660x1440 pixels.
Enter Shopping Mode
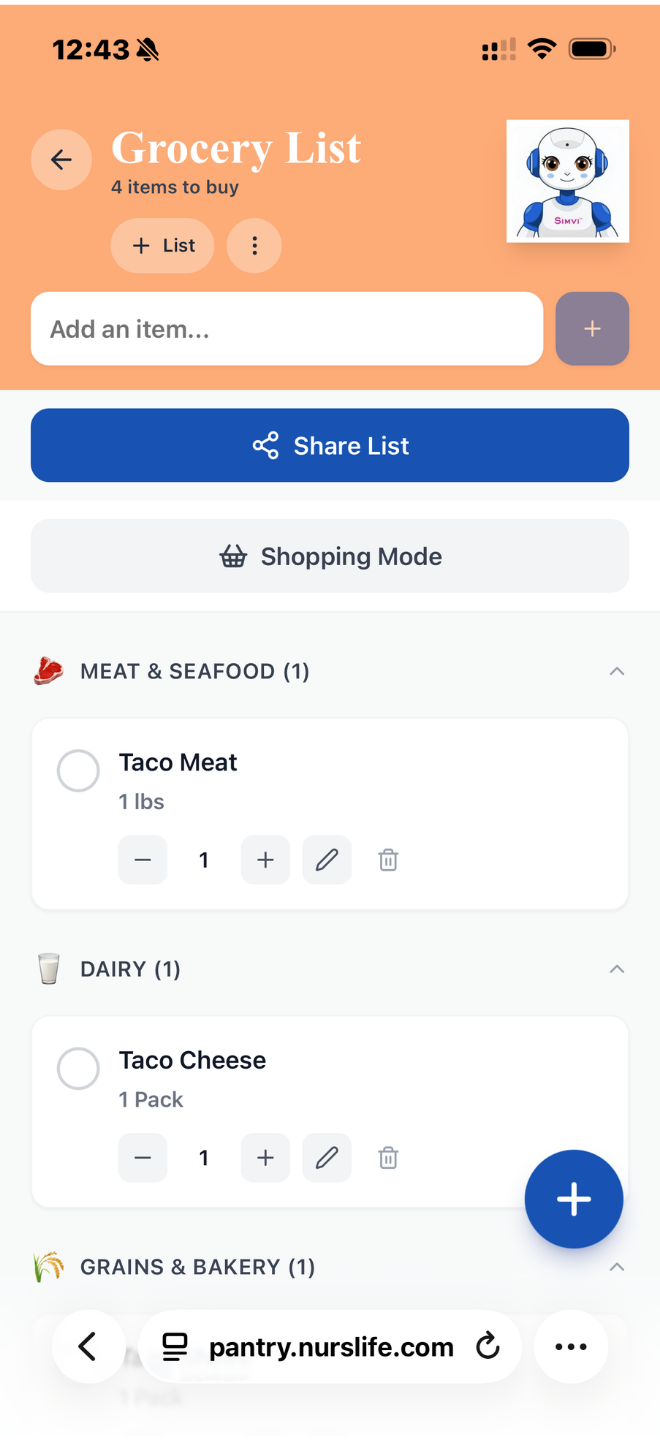pos(330,556)
